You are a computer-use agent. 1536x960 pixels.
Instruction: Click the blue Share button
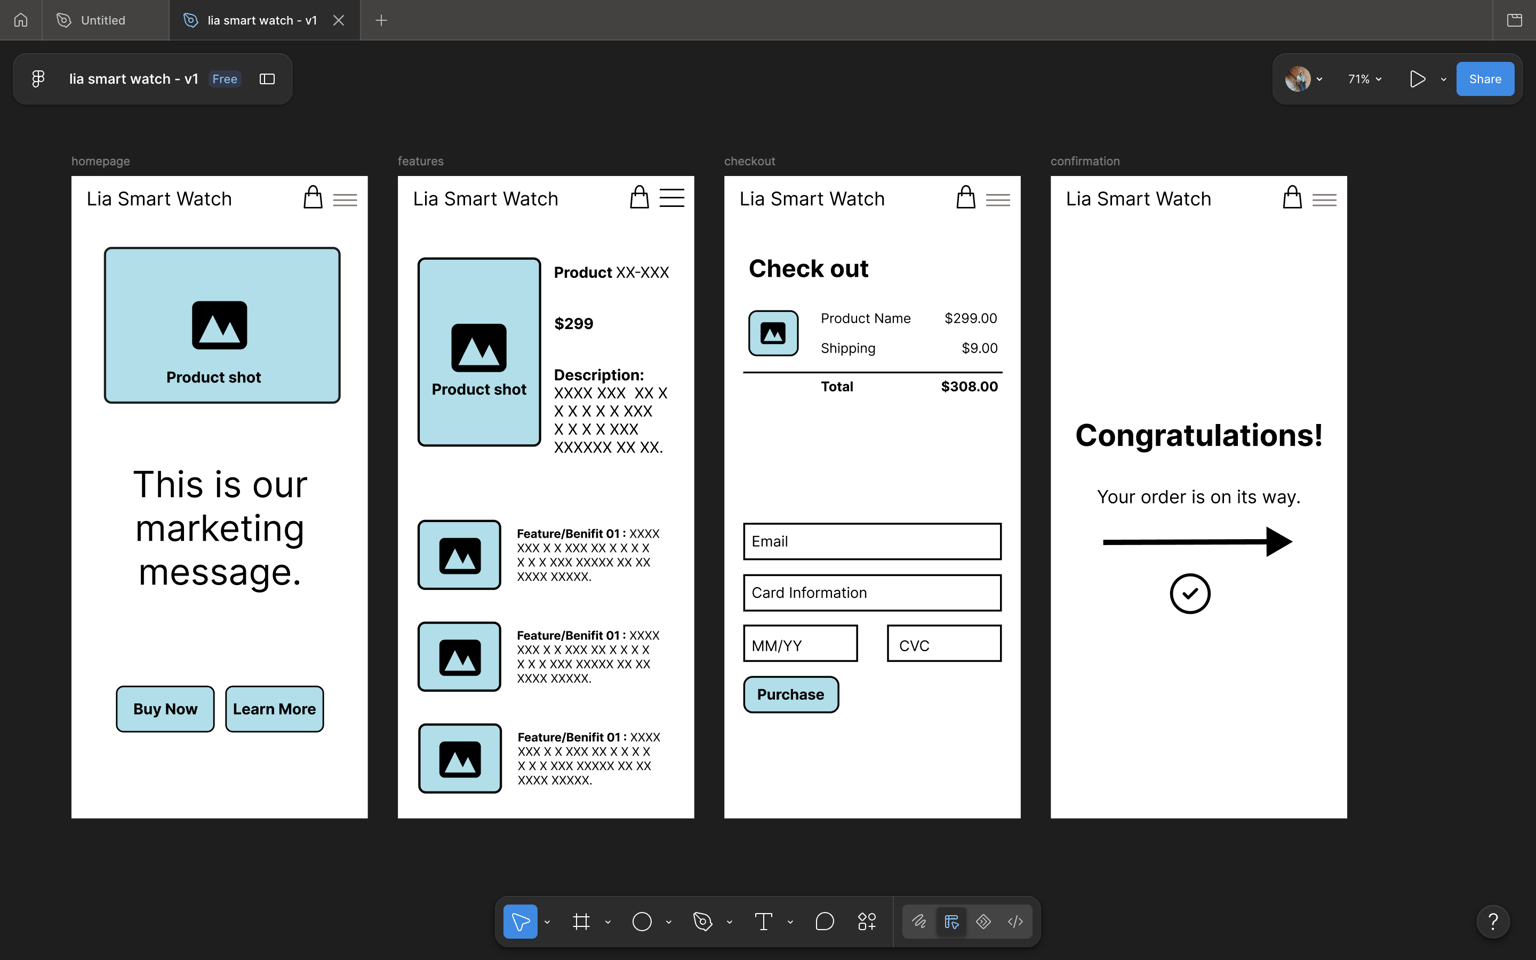point(1485,79)
